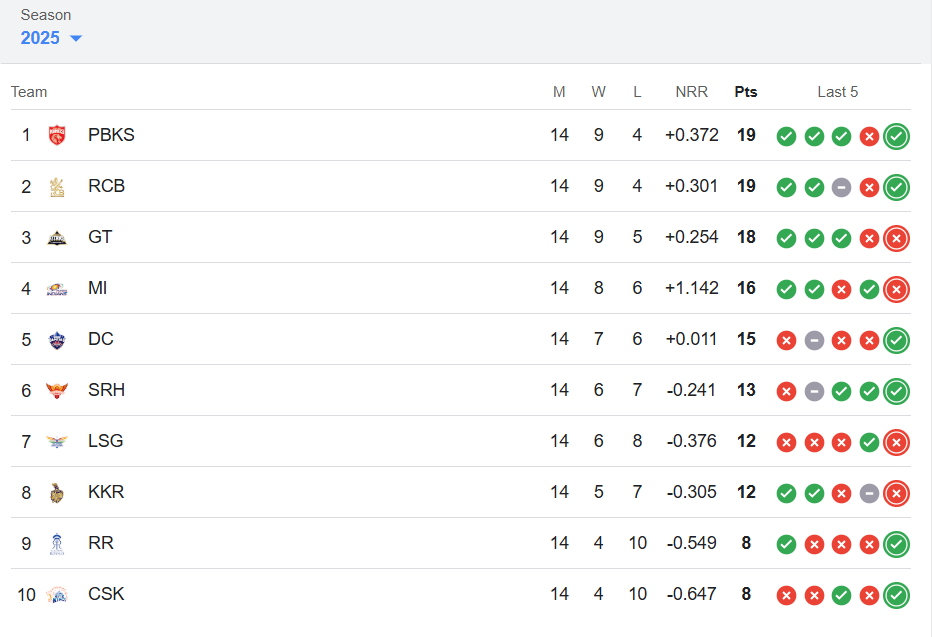Click the NRR column header
932x637 pixels.
(691, 92)
